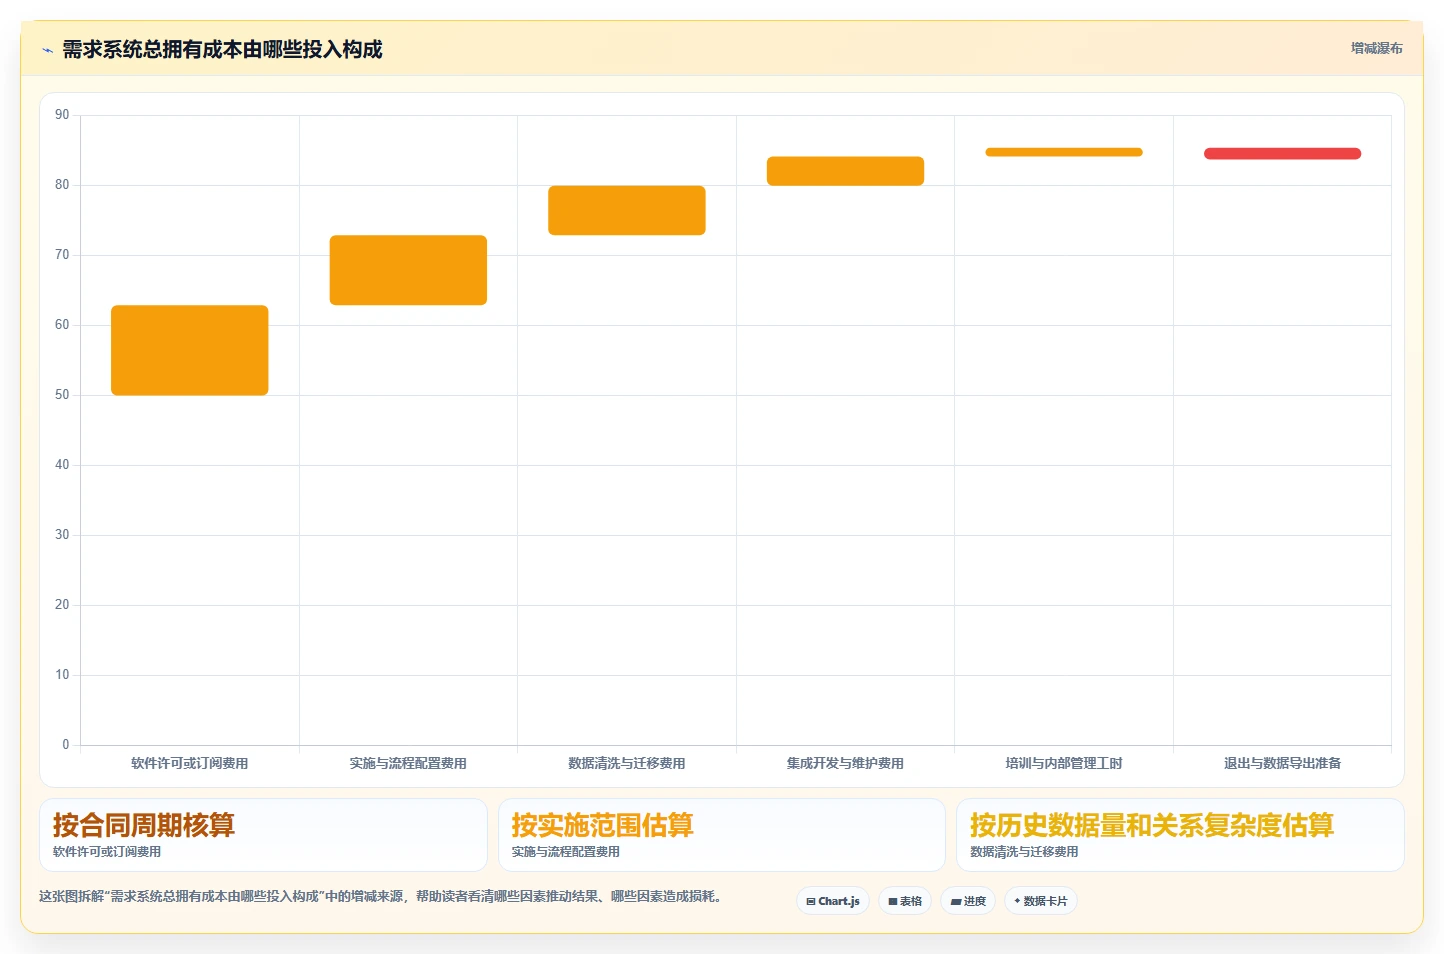Select the 集成开发与维护费用 waterfall bar
This screenshot has height=954, width=1444.
click(x=845, y=171)
